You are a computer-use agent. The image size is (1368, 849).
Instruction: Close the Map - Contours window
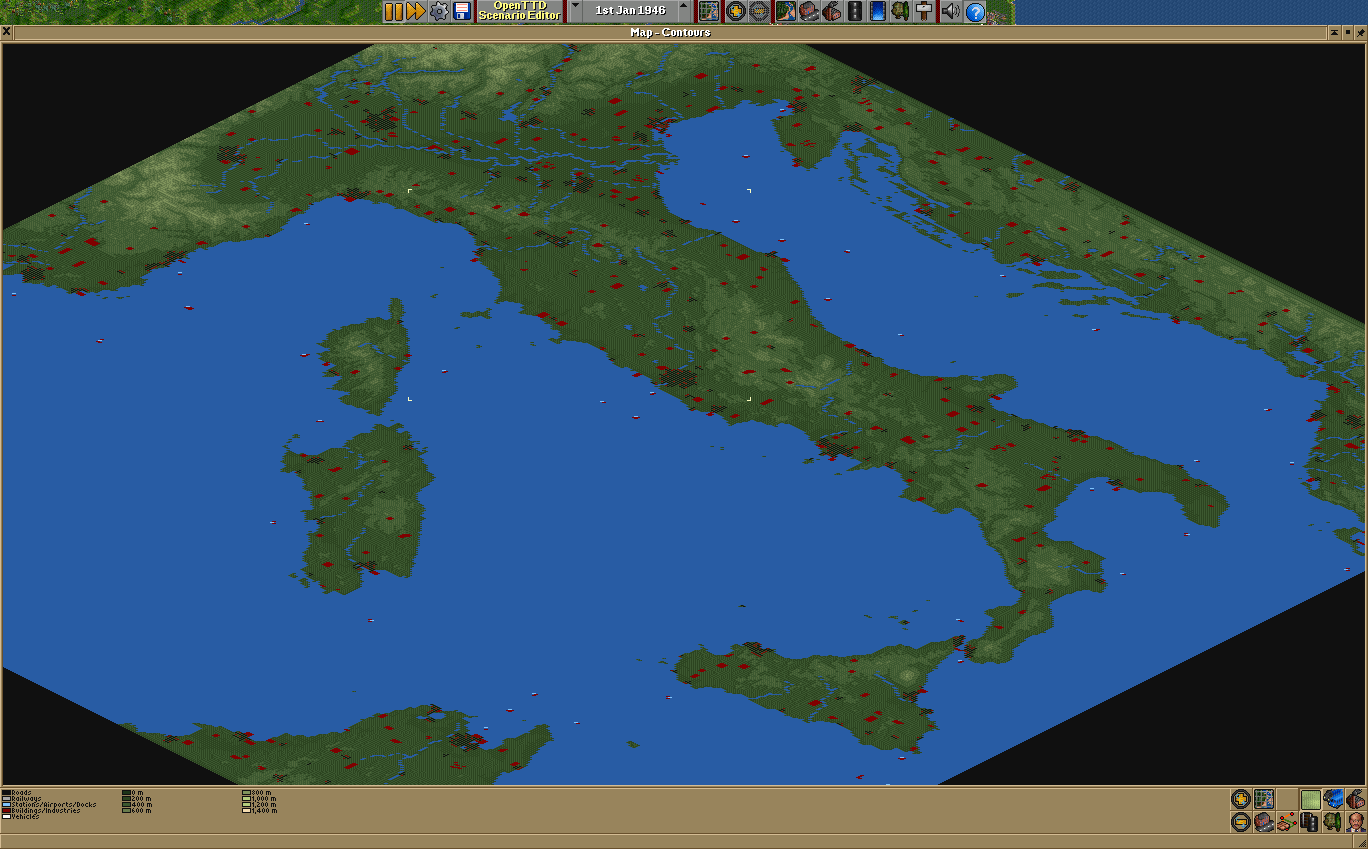[6, 32]
